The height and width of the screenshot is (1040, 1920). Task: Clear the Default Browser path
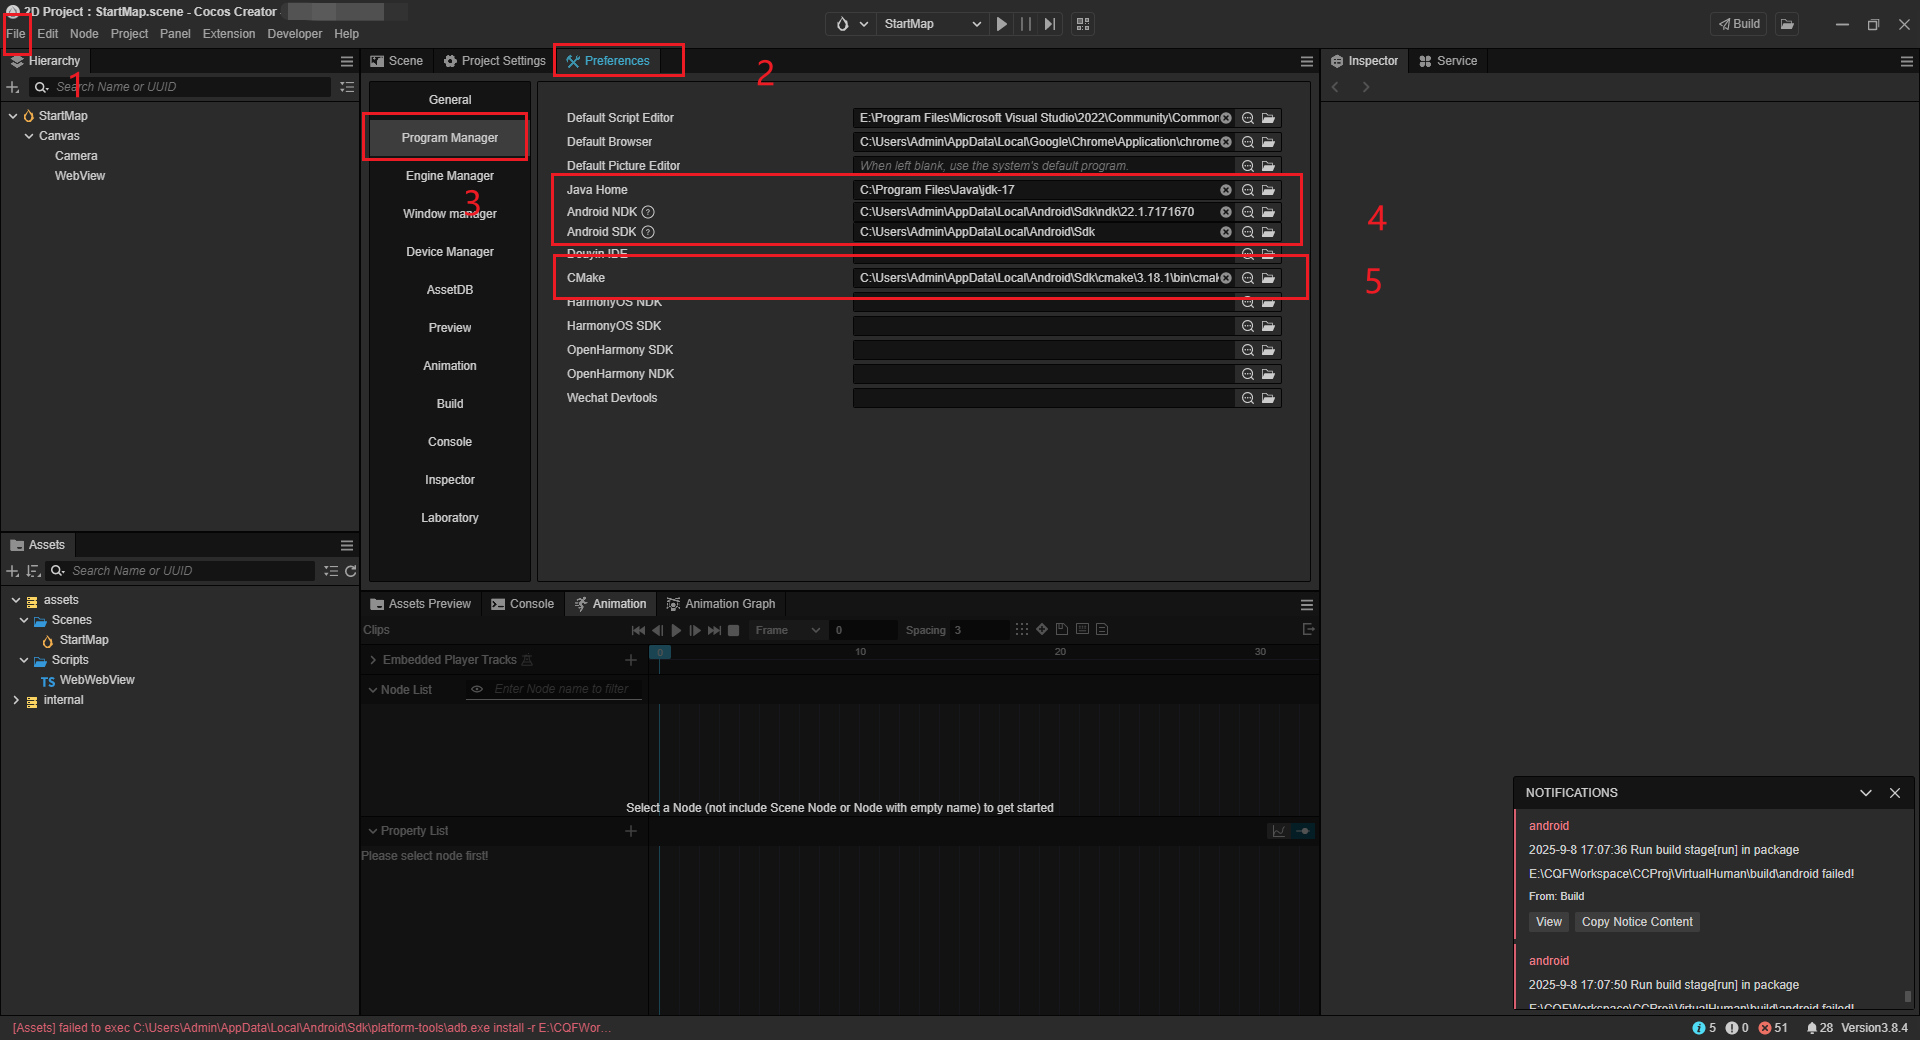1226,142
